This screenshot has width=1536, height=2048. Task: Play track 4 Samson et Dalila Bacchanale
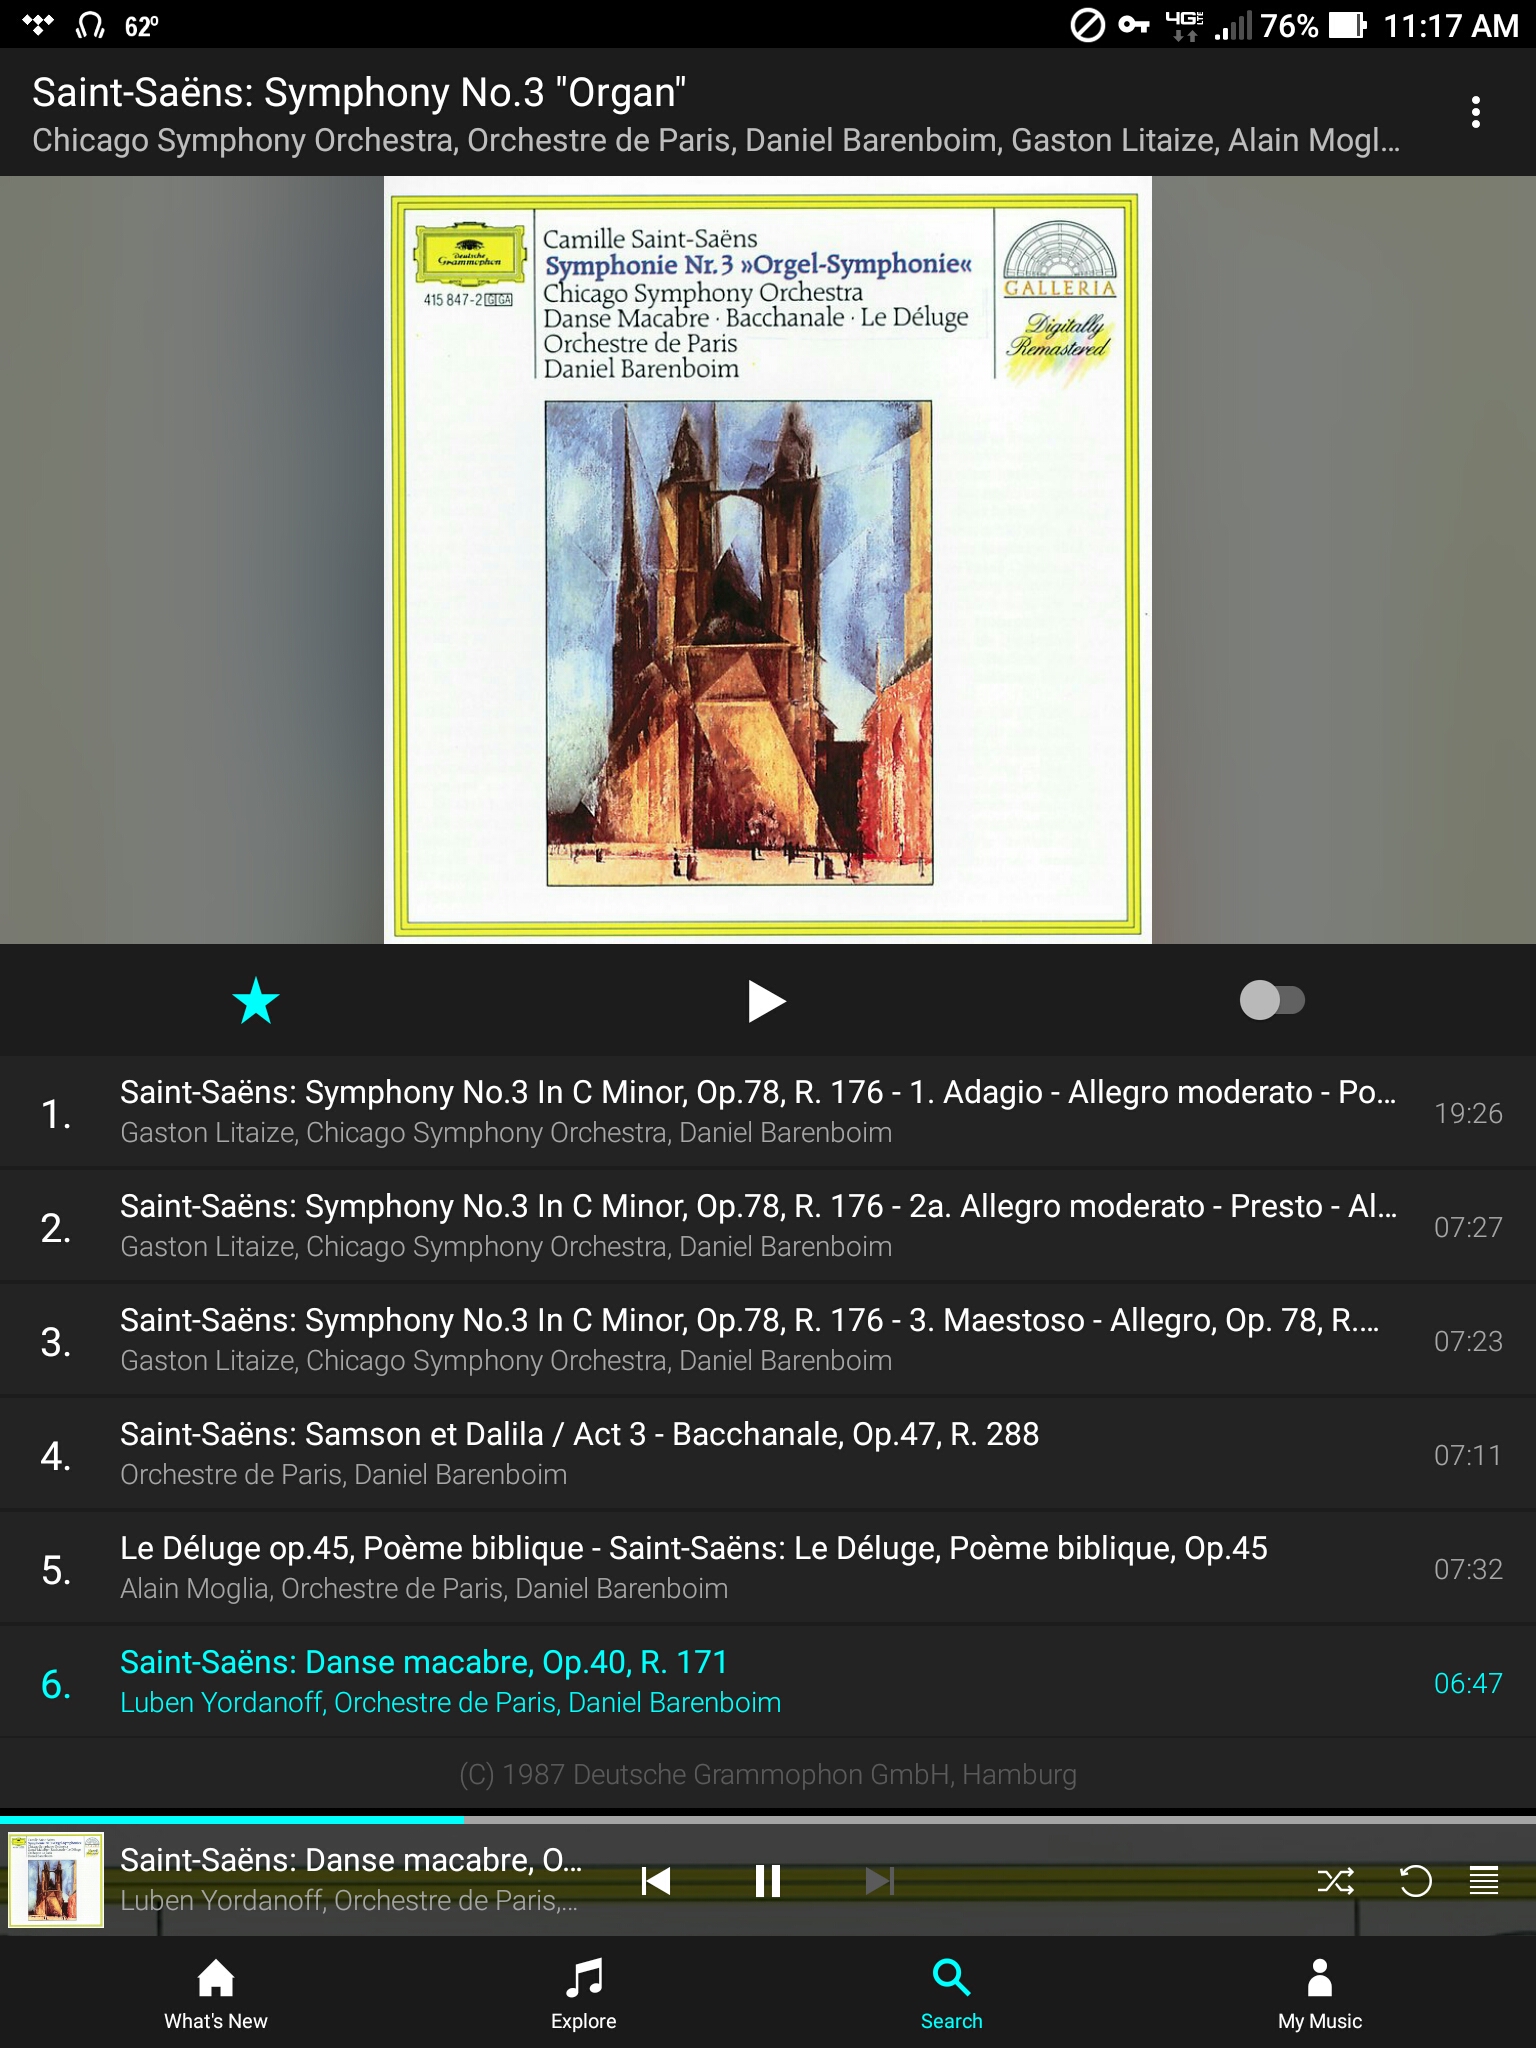click(768, 1454)
